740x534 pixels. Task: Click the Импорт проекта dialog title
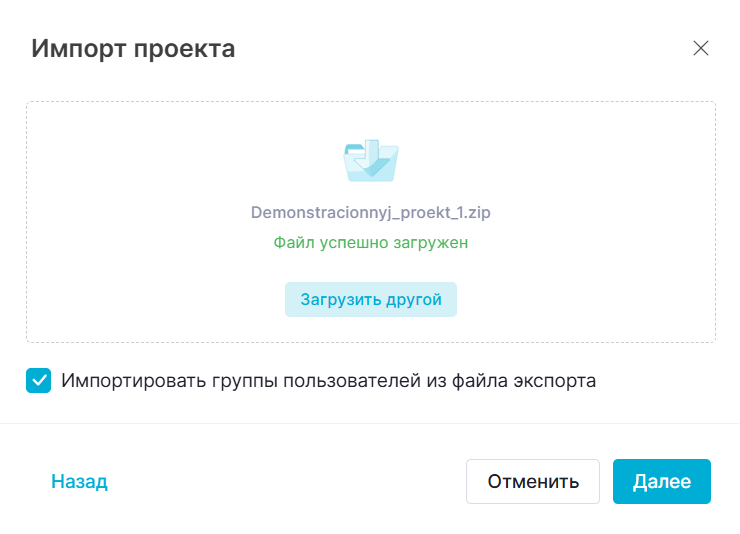pos(133,48)
